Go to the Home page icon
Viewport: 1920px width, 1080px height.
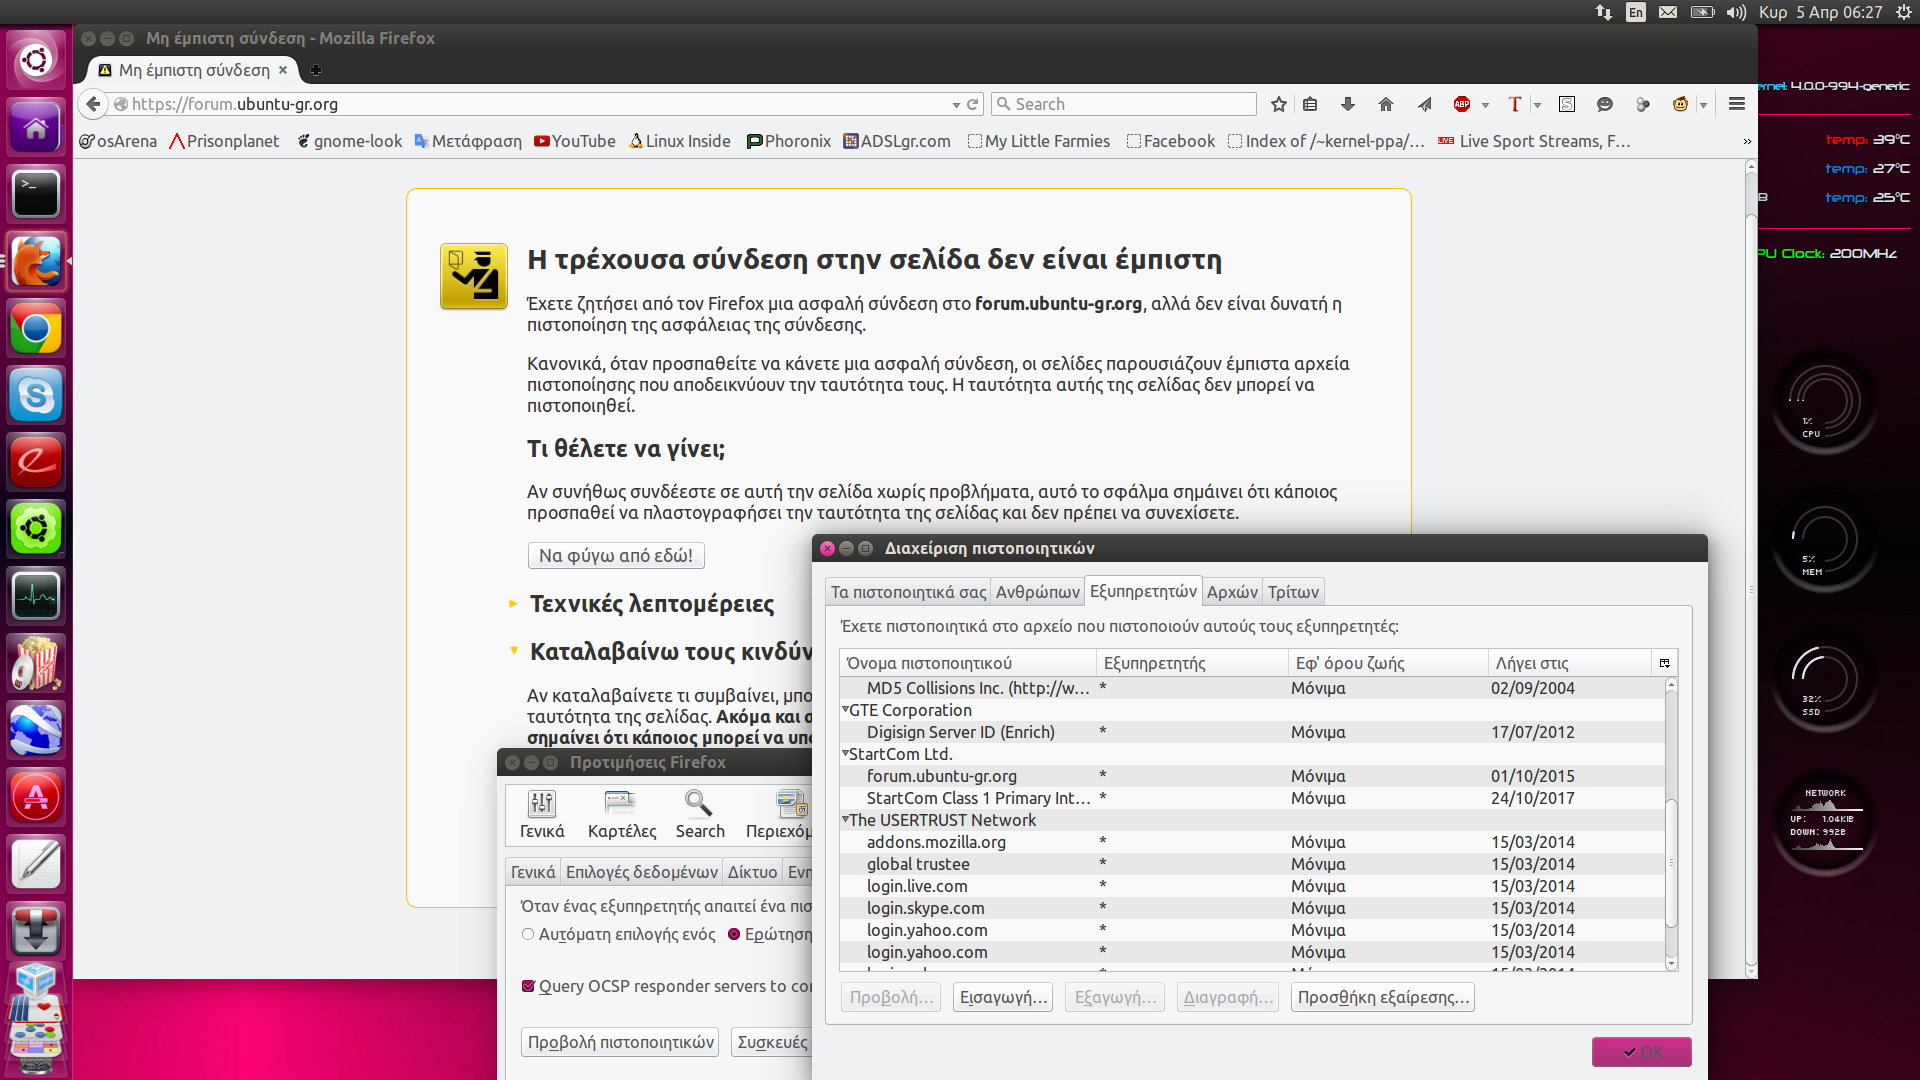(x=1386, y=104)
